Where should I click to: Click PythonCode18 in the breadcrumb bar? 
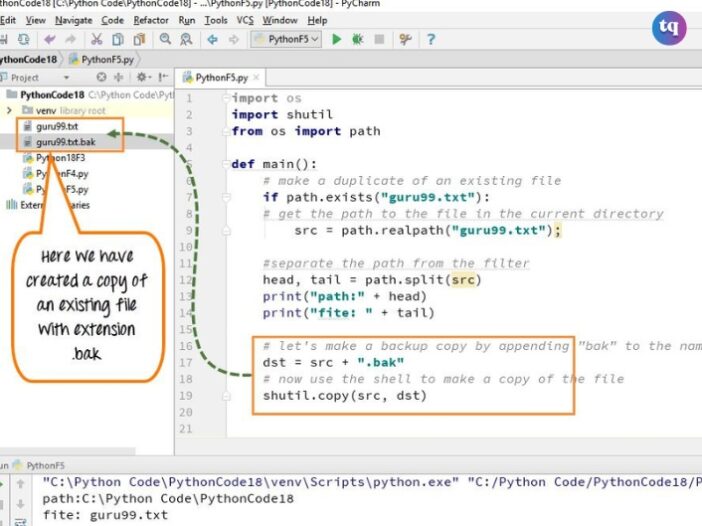(x=28, y=59)
